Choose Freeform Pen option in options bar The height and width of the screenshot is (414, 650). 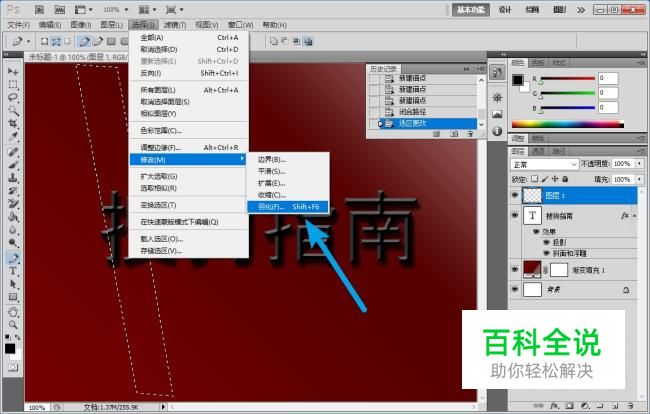pyautogui.click(x=98, y=41)
